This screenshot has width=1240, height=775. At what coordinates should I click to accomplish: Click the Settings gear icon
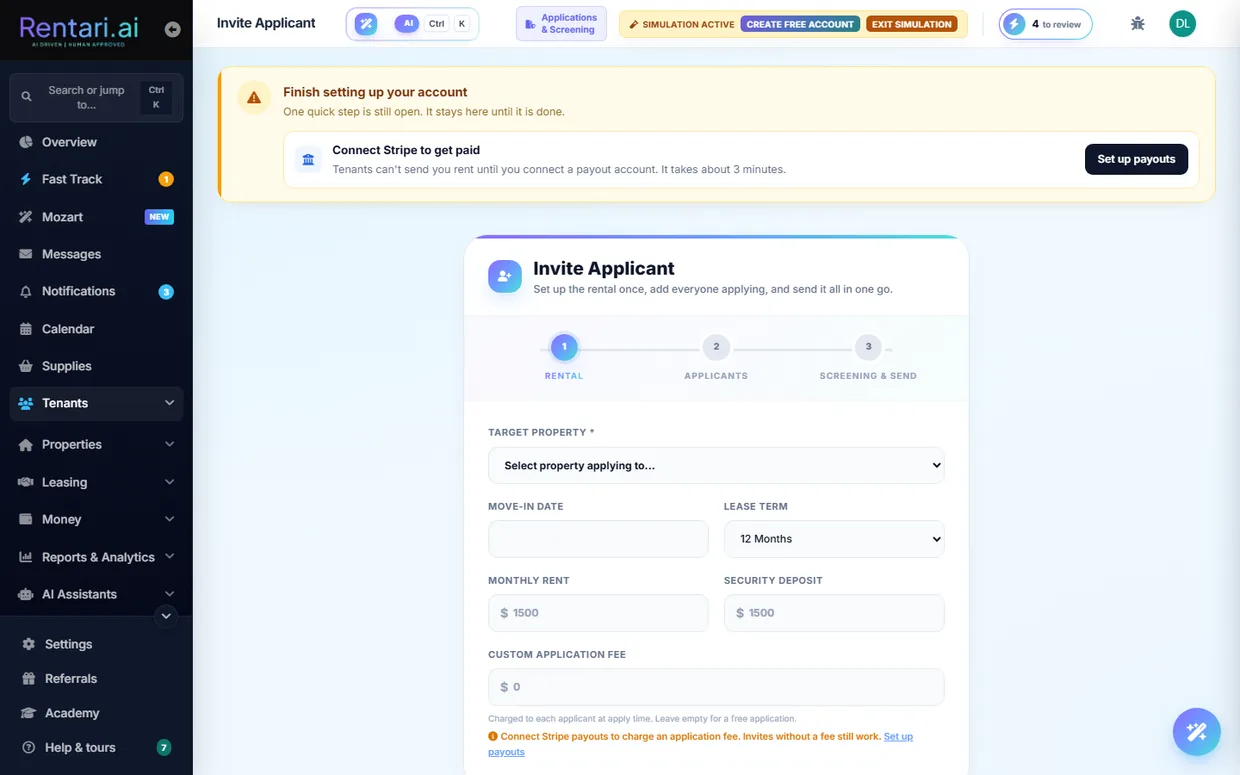[28, 644]
